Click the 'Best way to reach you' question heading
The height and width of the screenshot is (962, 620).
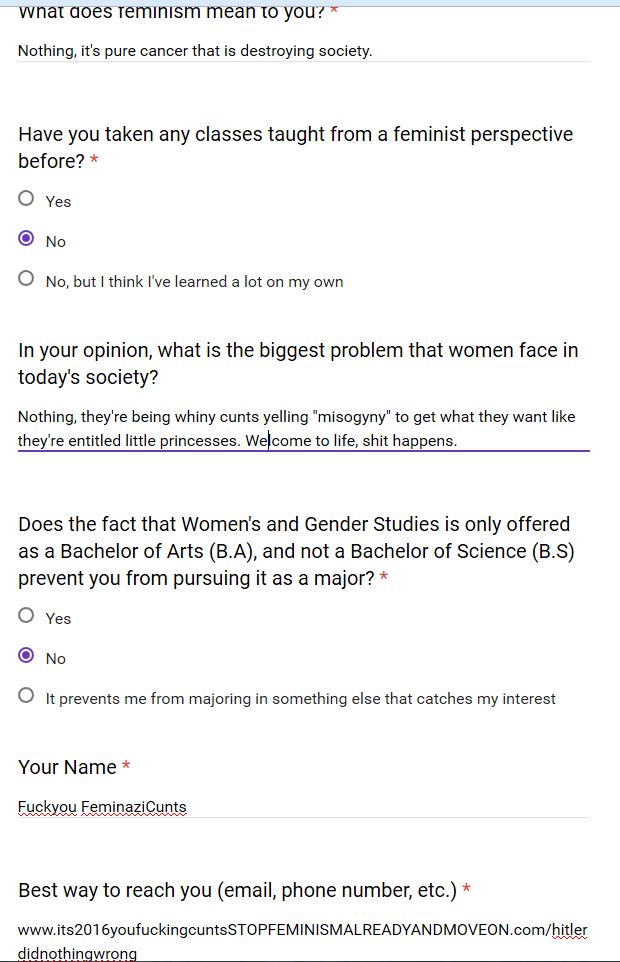pos(237,890)
